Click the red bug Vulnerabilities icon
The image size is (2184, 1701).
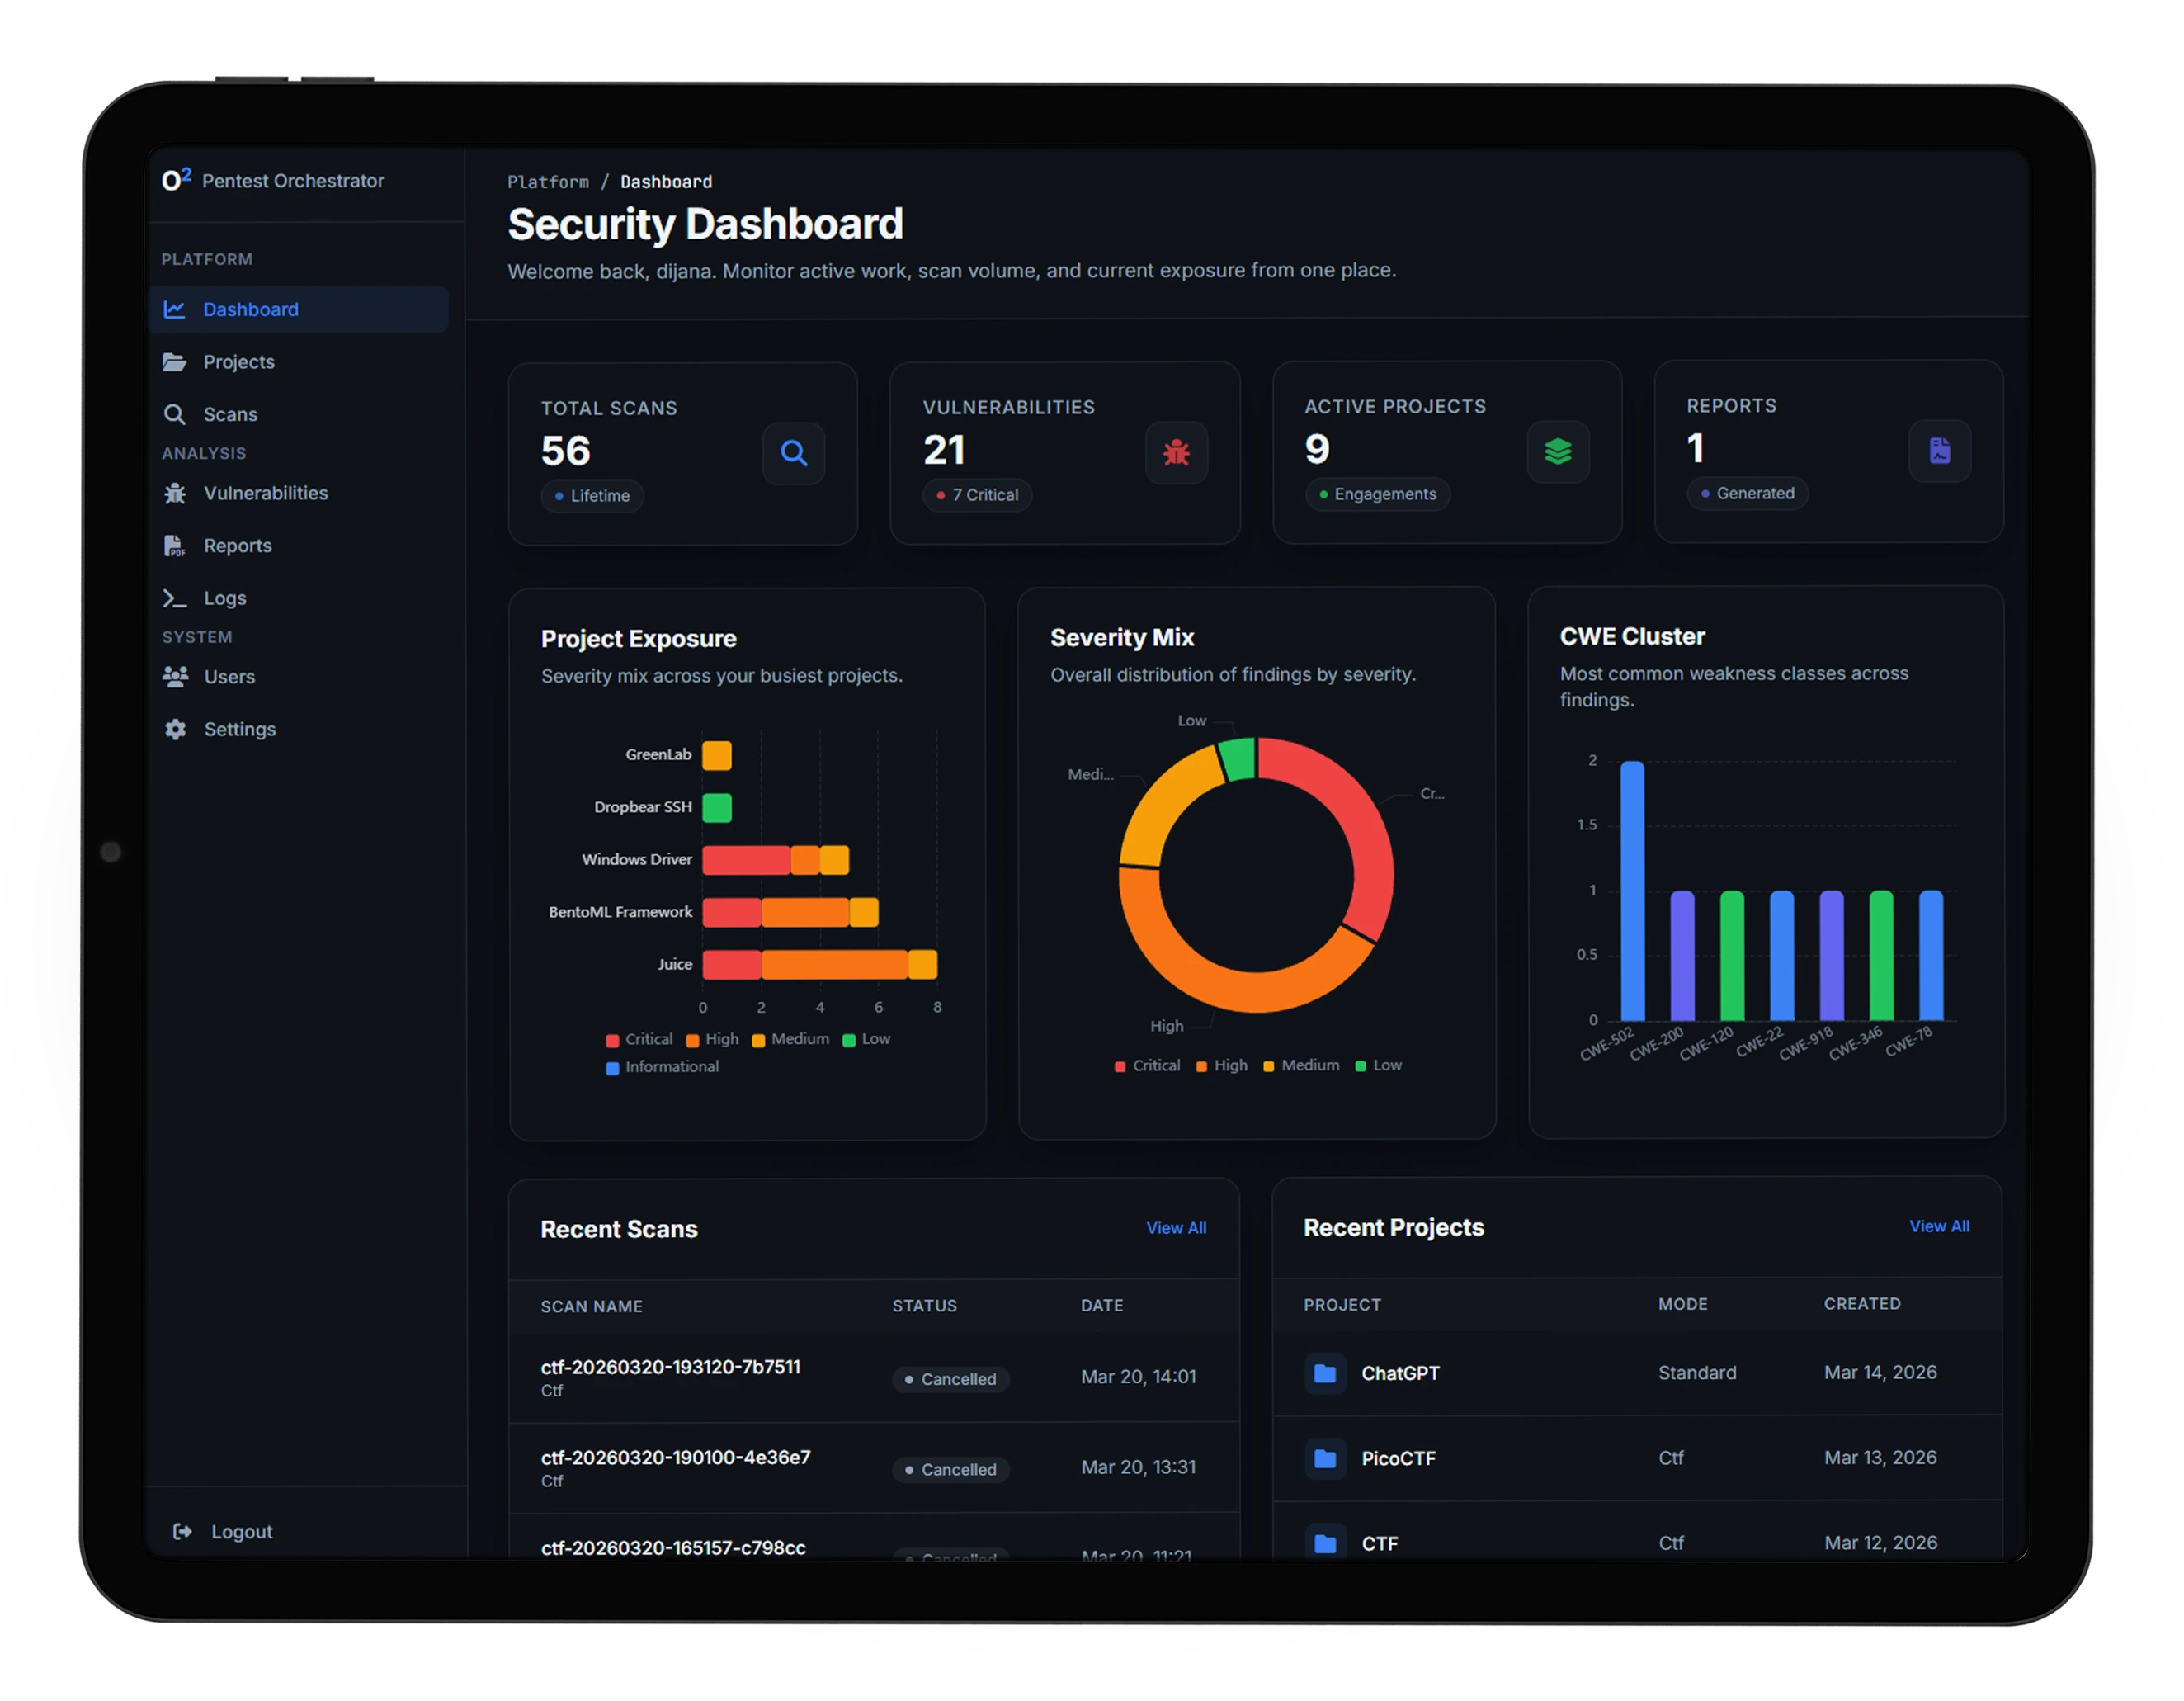pos(1176,453)
